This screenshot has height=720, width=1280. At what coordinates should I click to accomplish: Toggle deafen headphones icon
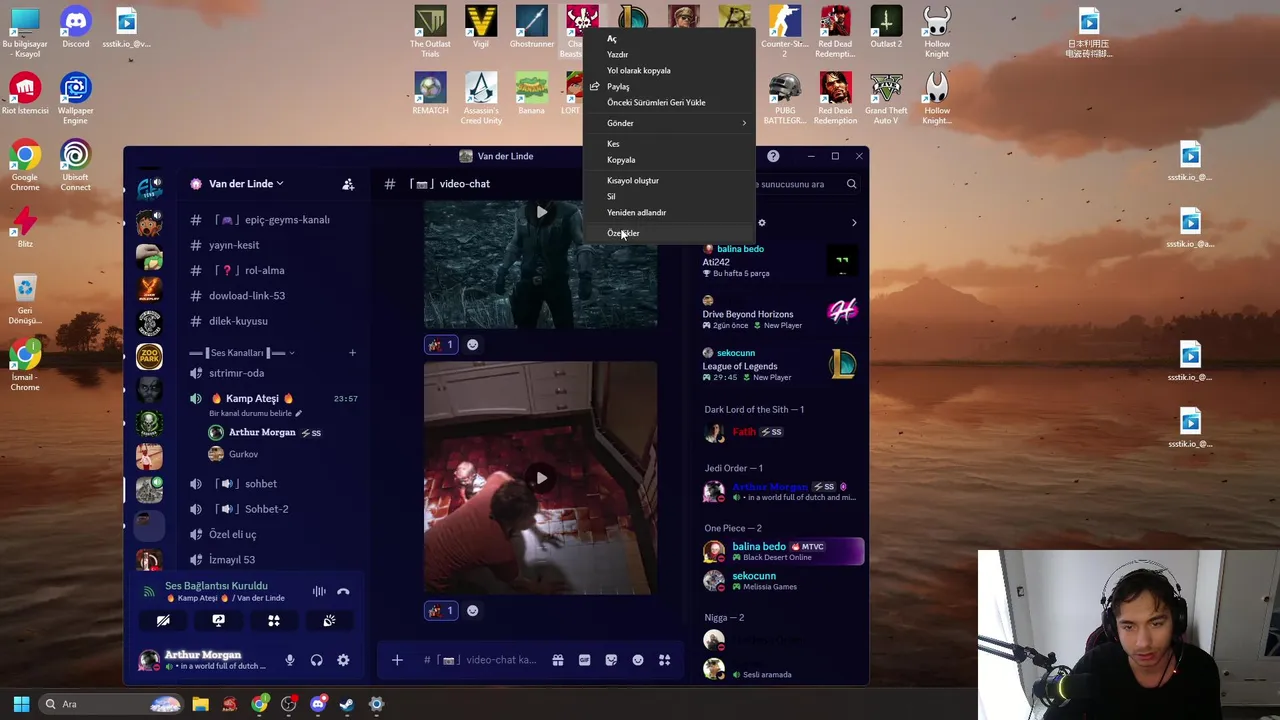[316, 660]
